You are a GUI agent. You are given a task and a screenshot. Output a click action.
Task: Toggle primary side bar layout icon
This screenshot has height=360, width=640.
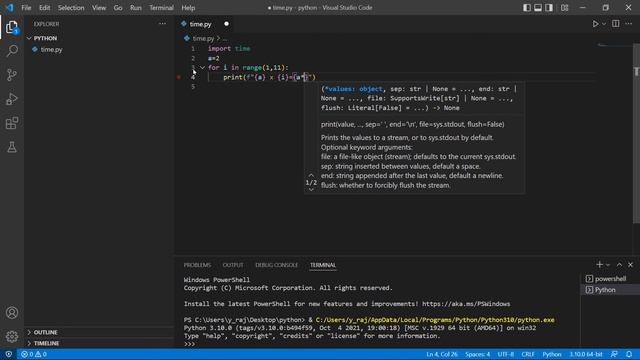pos(527,8)
